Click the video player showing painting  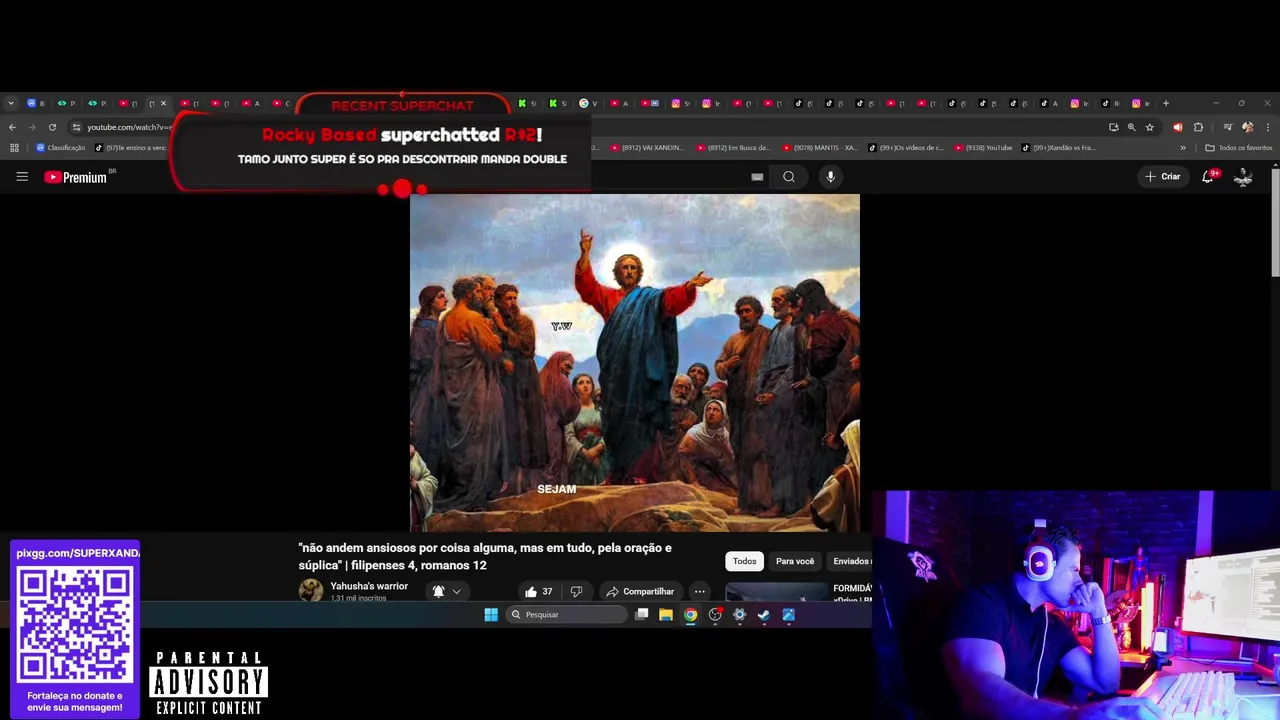(x=634, y=363)
